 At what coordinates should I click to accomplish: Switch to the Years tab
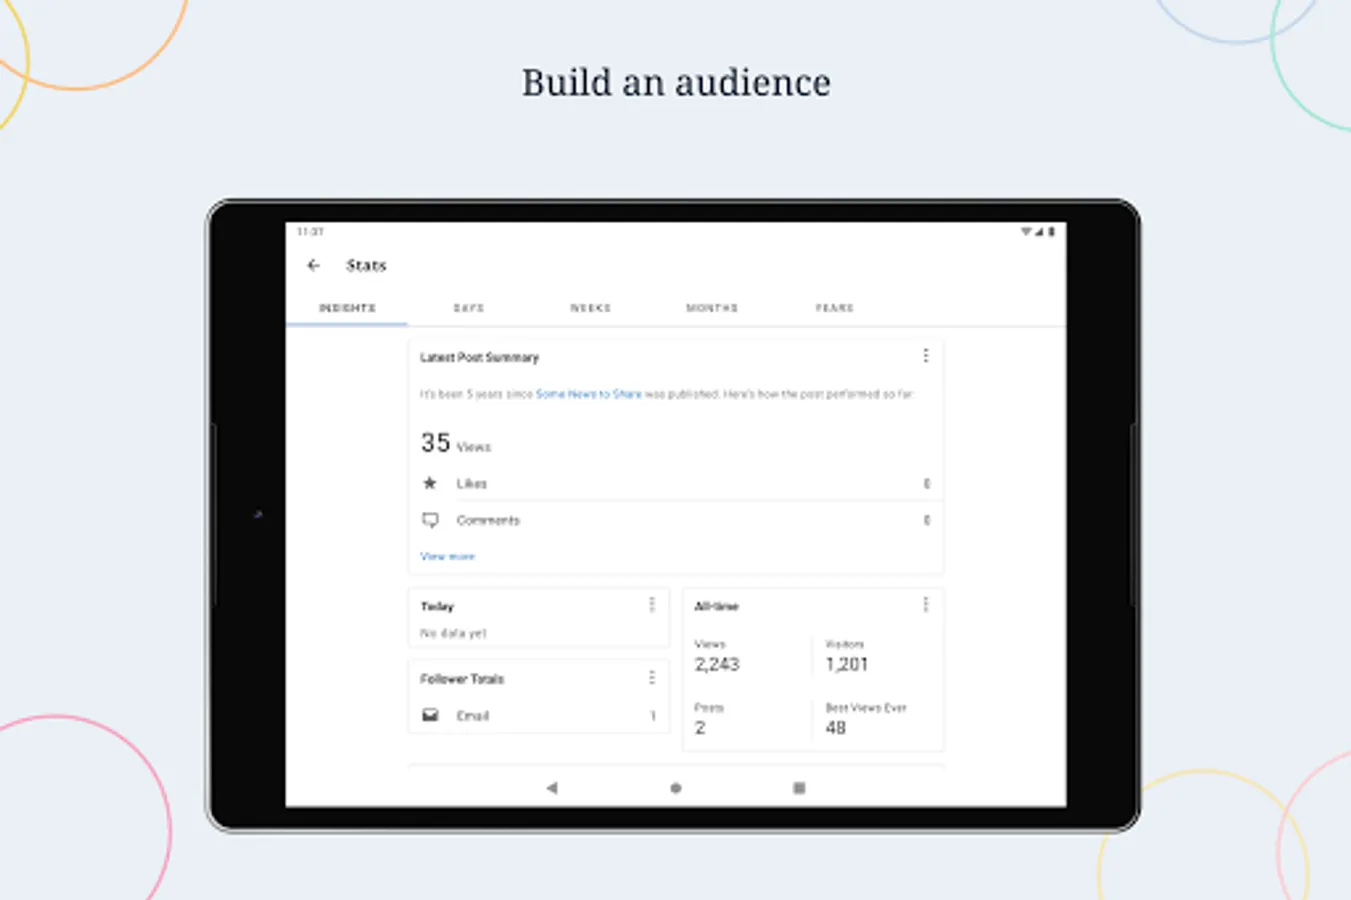pos(834,308)
